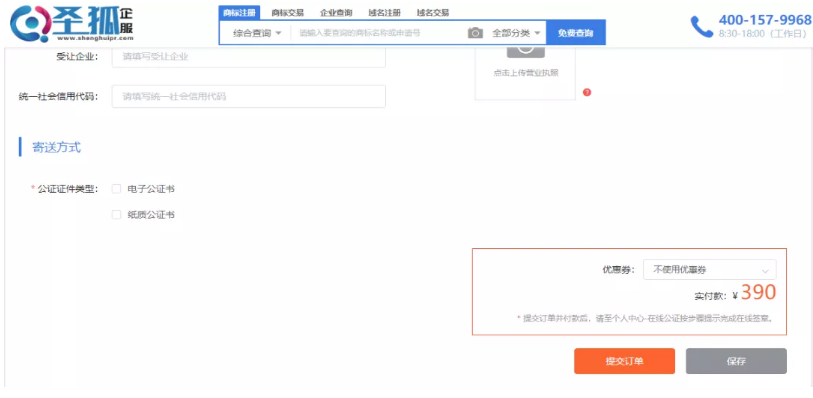
Task: Check the 电子公证书 checkbox
Action: click(116, 189)
